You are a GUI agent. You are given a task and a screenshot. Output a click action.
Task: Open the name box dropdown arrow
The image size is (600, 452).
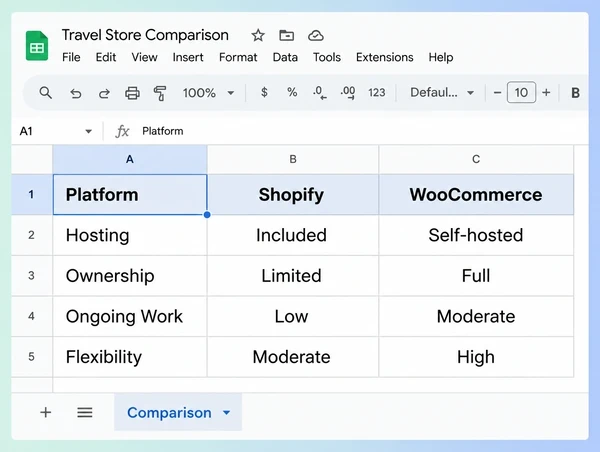[88, 131]
